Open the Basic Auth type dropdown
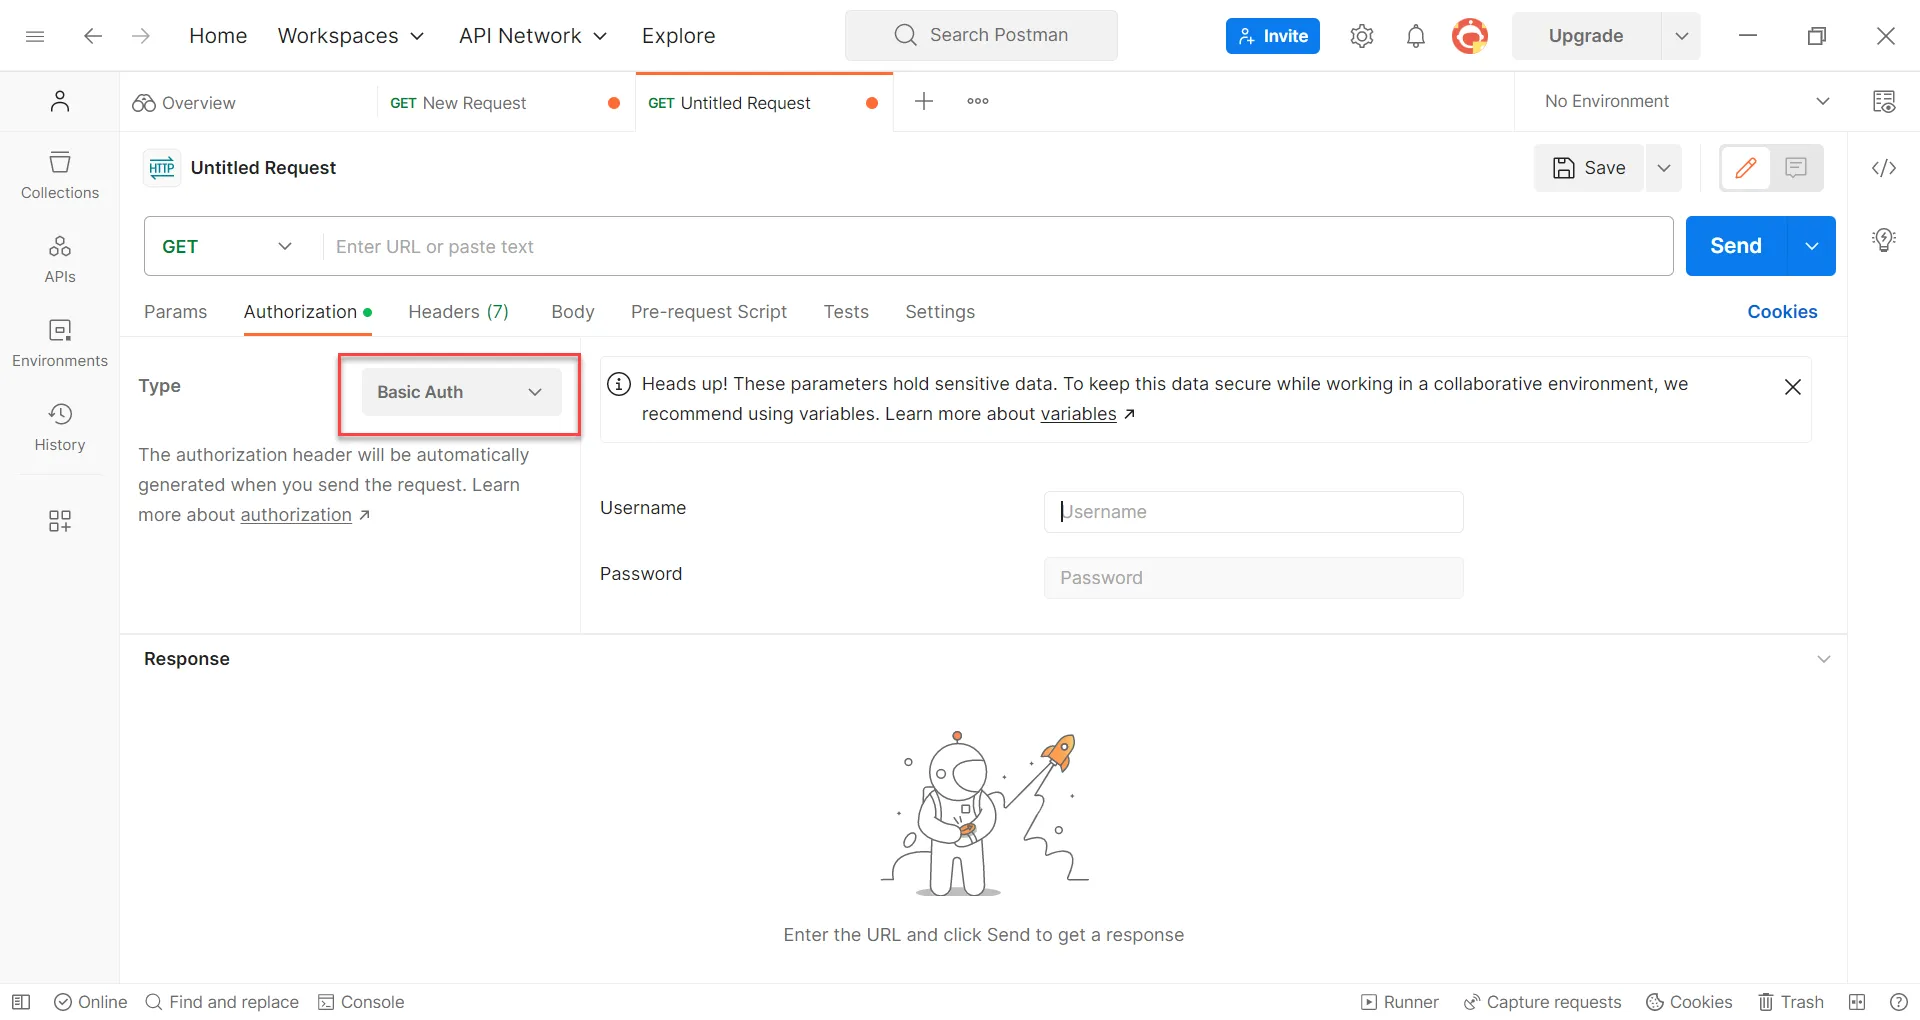This screenshot has height=1020, width=1920. pyautogui.click(x=461, y=392)
